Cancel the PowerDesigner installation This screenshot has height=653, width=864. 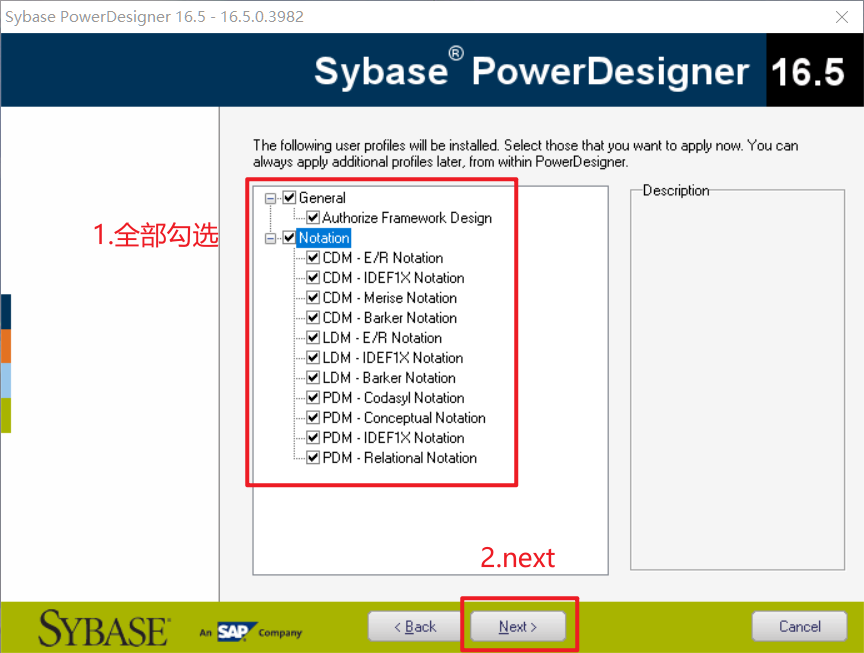(800, 627)
